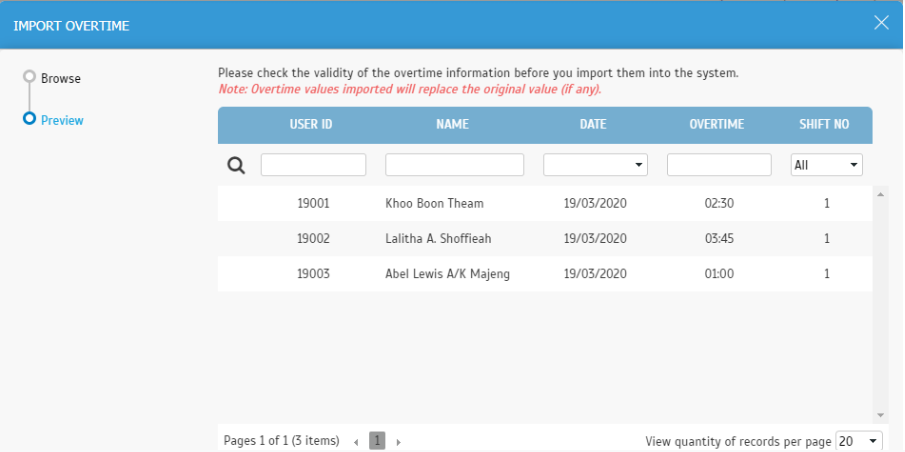
Task: Go to previous page arrow
Action: point(356,442)
